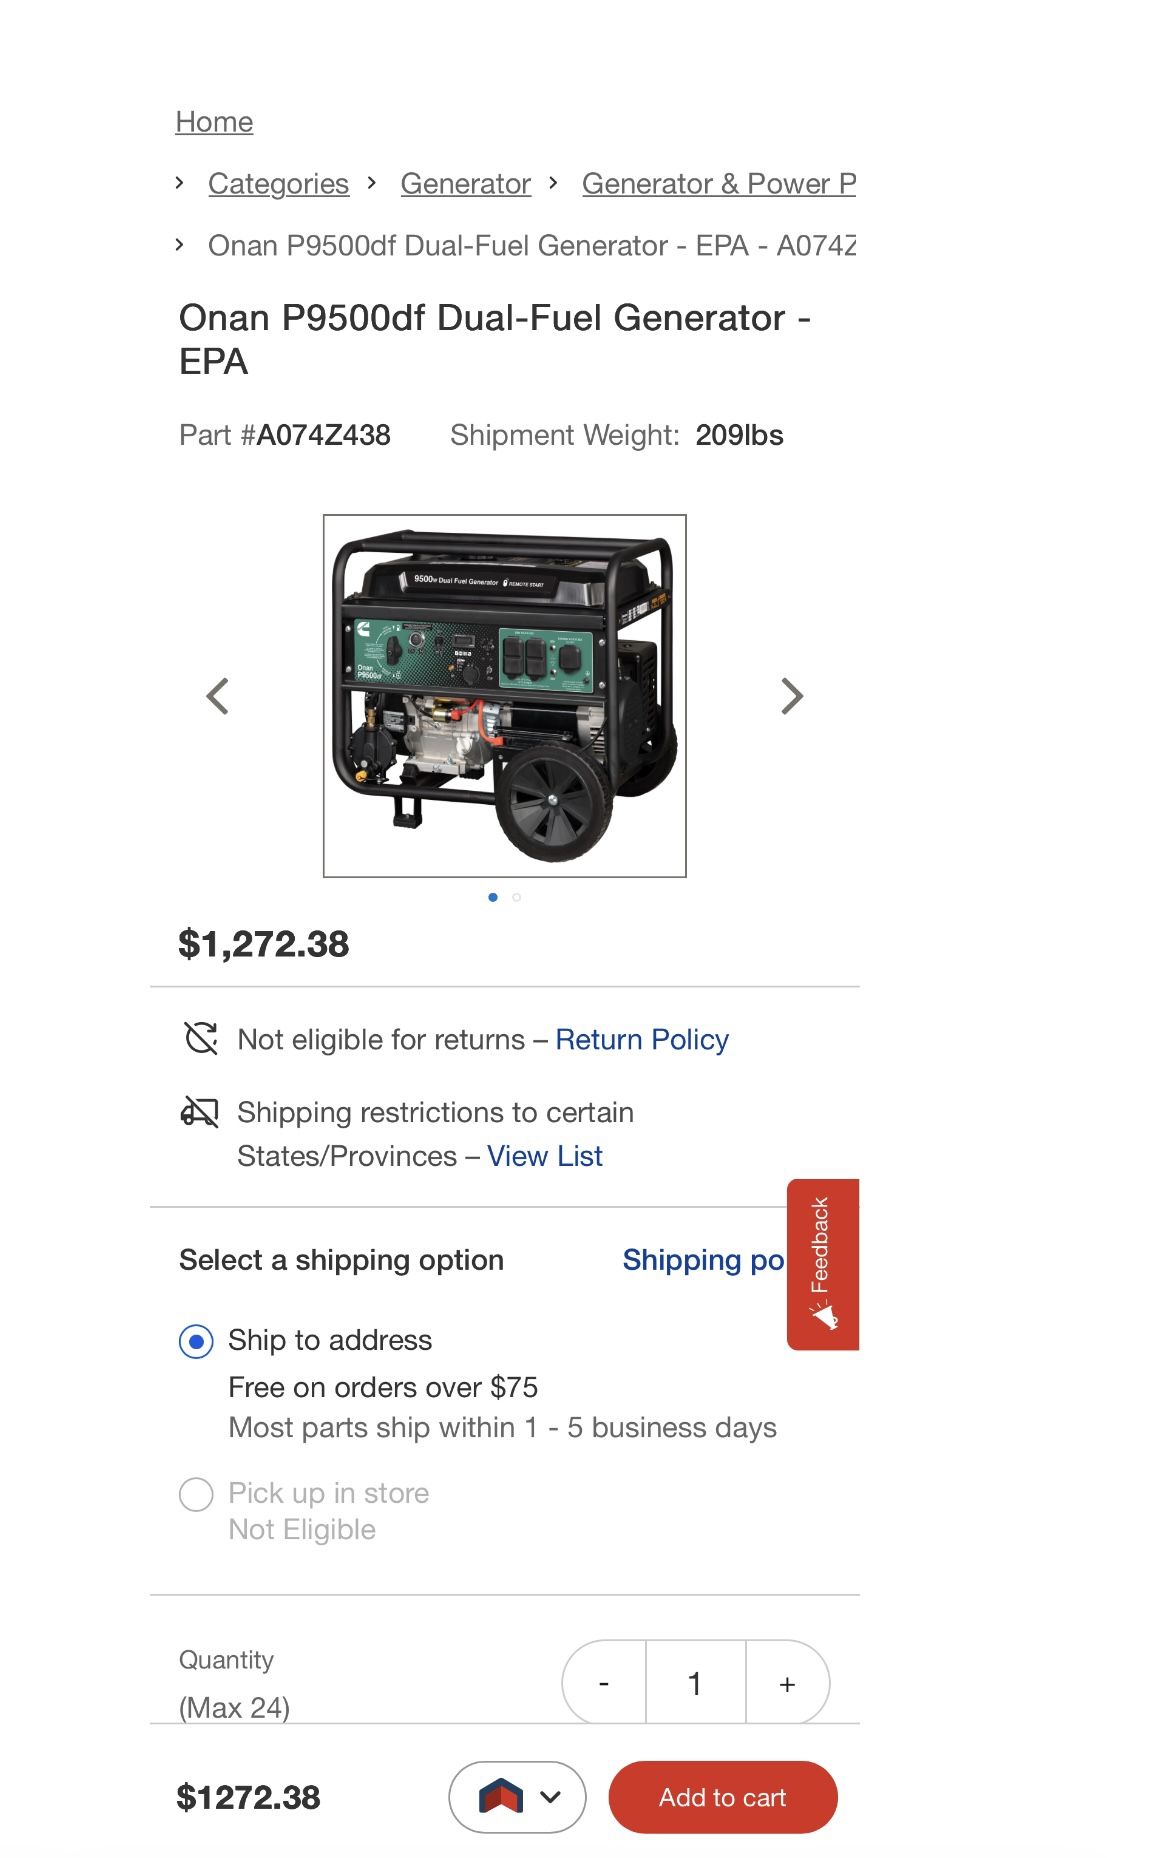Increase quantity with the plus button
This screenshot has height=1858, width=1170.
tap(788, 1684)
